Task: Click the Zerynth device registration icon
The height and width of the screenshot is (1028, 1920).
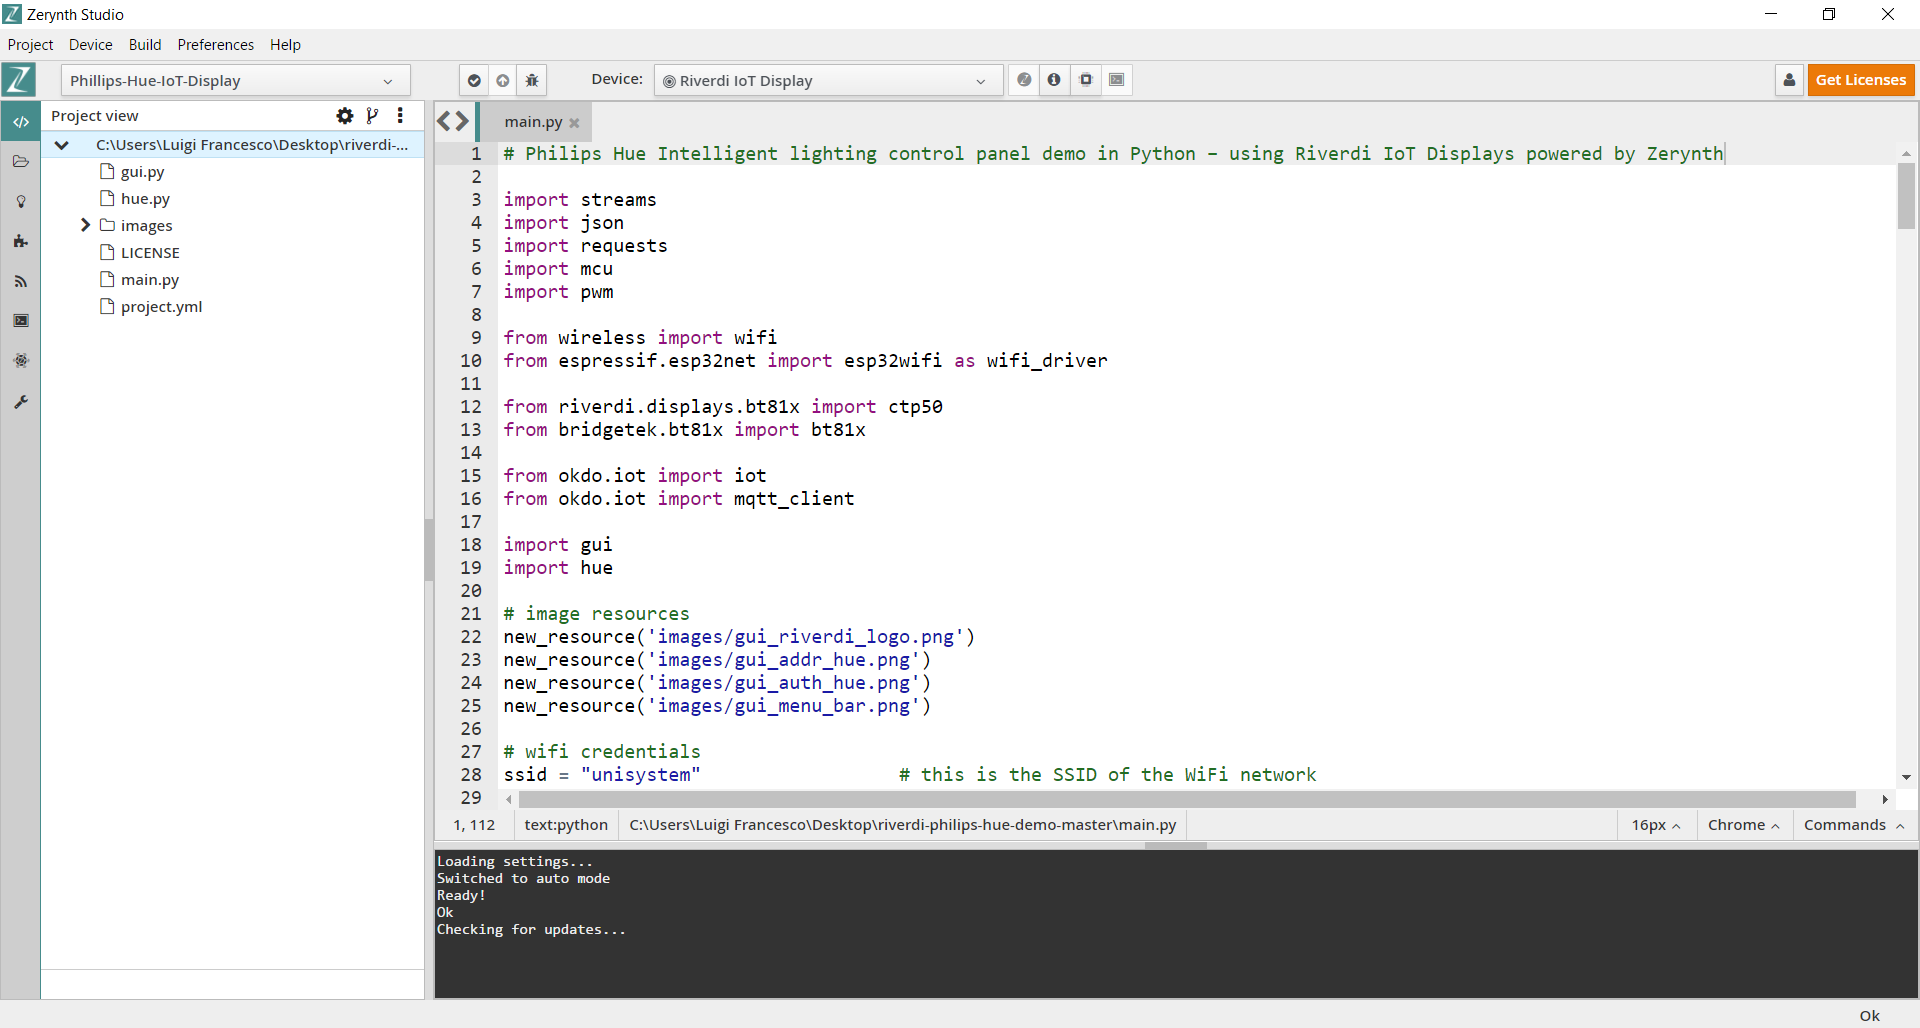Action: click(1024, 80)
